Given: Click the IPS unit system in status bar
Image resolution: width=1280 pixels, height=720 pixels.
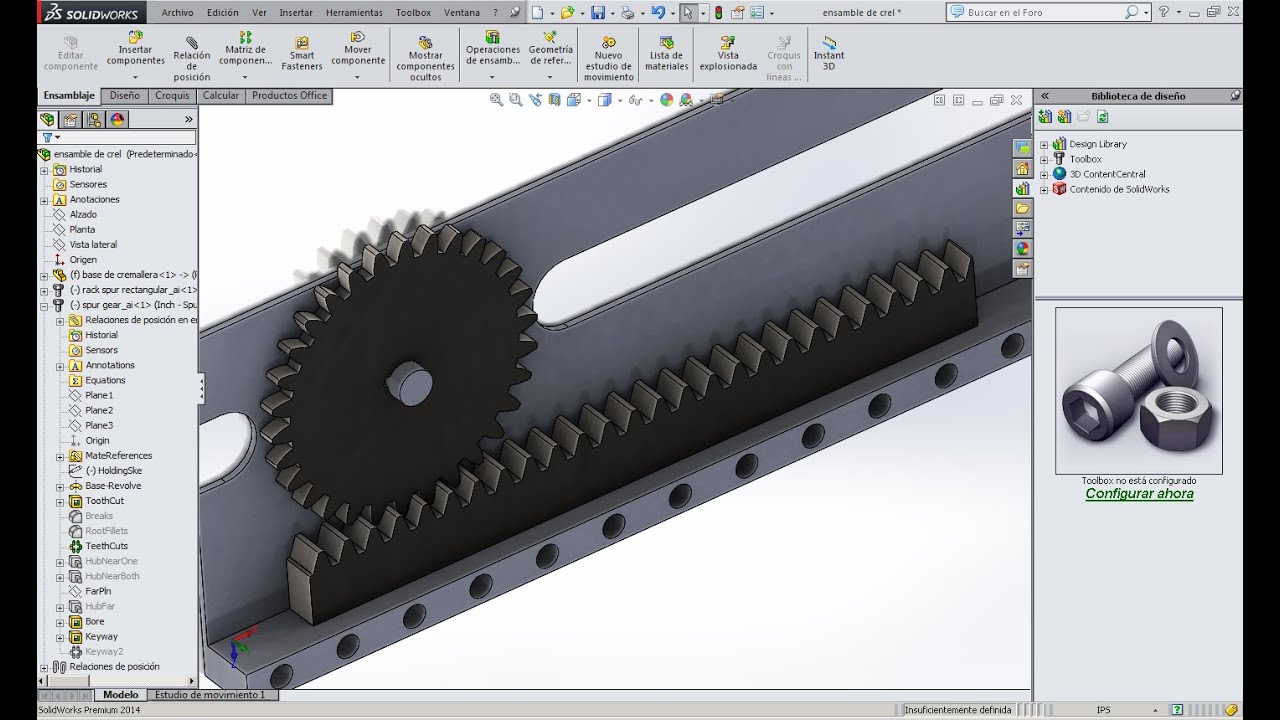Looking at the screenshot, I should tap(1103, 710).
